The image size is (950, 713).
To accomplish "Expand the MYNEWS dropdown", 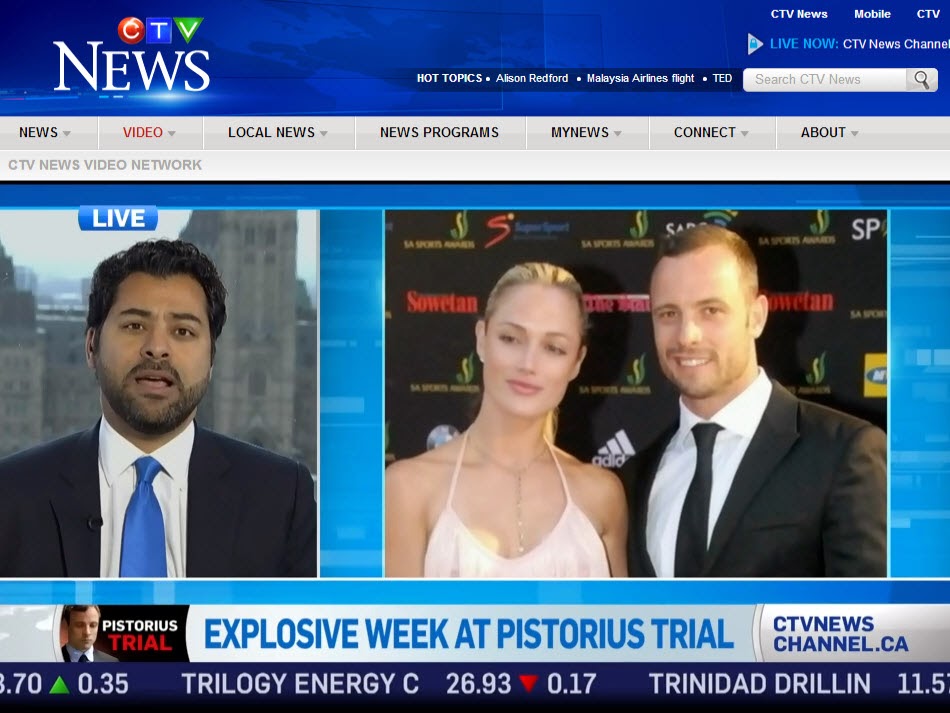I will [586, 132].
